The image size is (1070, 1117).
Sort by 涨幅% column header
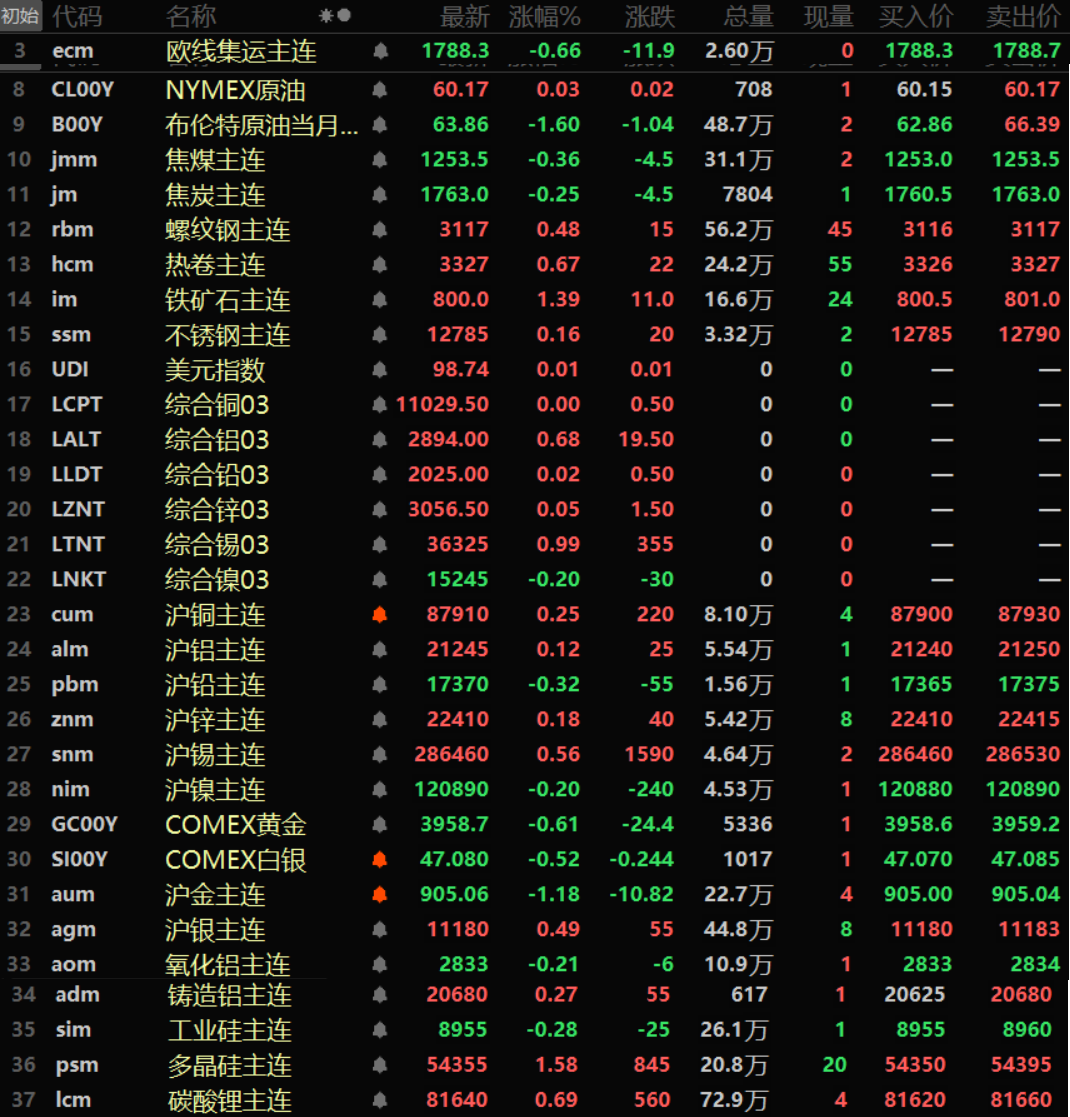point(544,16)
